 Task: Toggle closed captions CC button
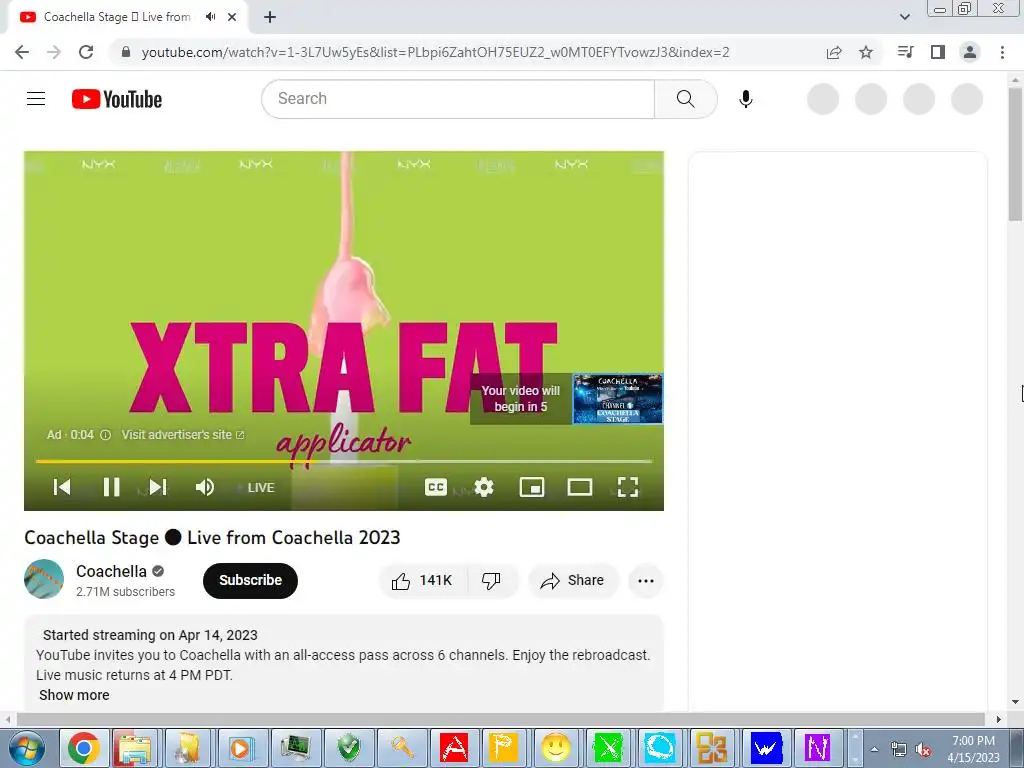click(436, 487)
